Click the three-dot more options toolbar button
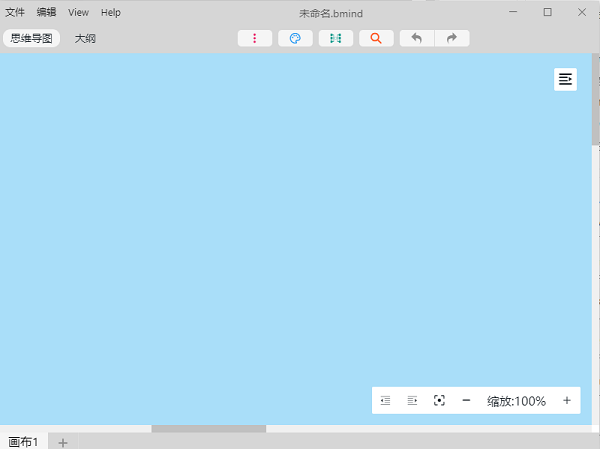 (x=255, y=38)
